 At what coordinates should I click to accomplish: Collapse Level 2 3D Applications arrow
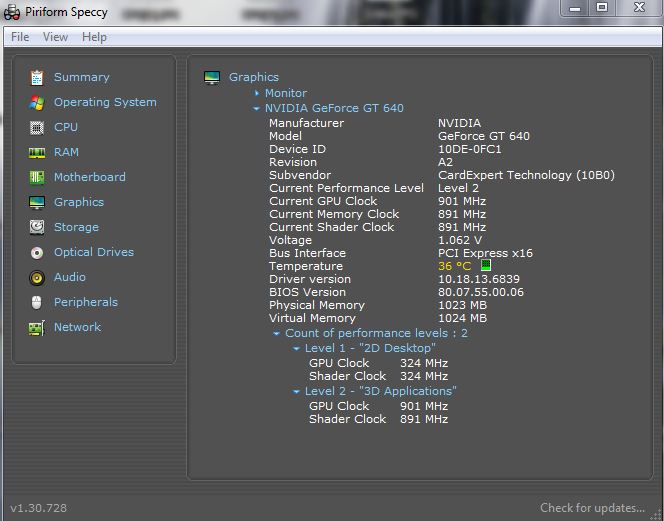click(296, 391)
